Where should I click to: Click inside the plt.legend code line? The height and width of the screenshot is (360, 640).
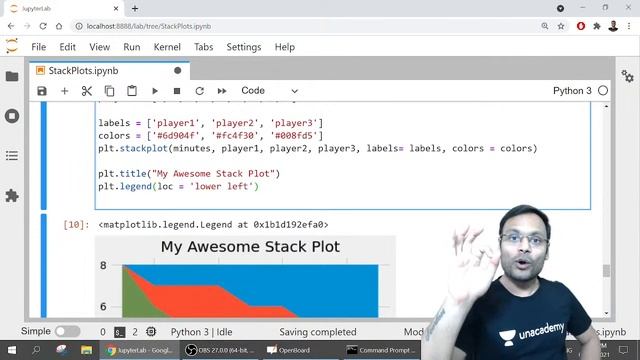[178, 187]
